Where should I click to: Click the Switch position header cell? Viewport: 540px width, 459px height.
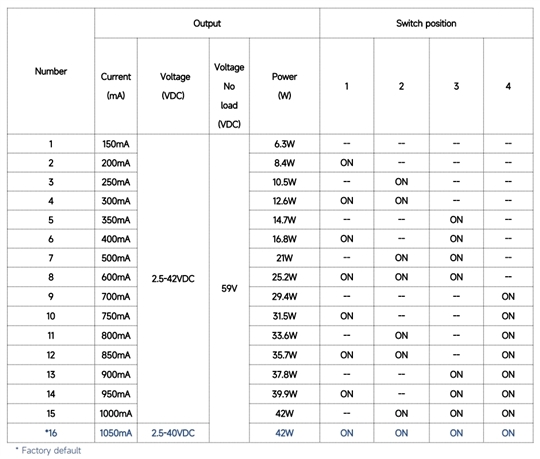[426, 23]
